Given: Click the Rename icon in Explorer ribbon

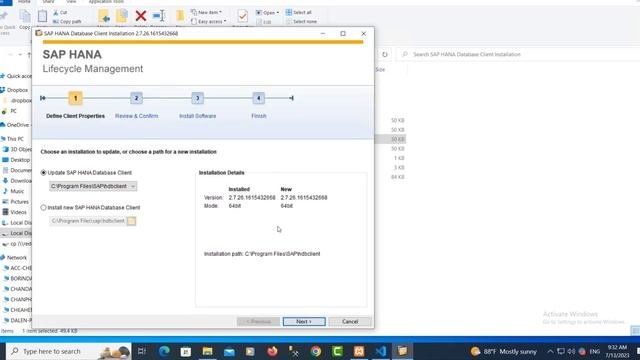Looking at the screenshot, I should coord(159,16).
